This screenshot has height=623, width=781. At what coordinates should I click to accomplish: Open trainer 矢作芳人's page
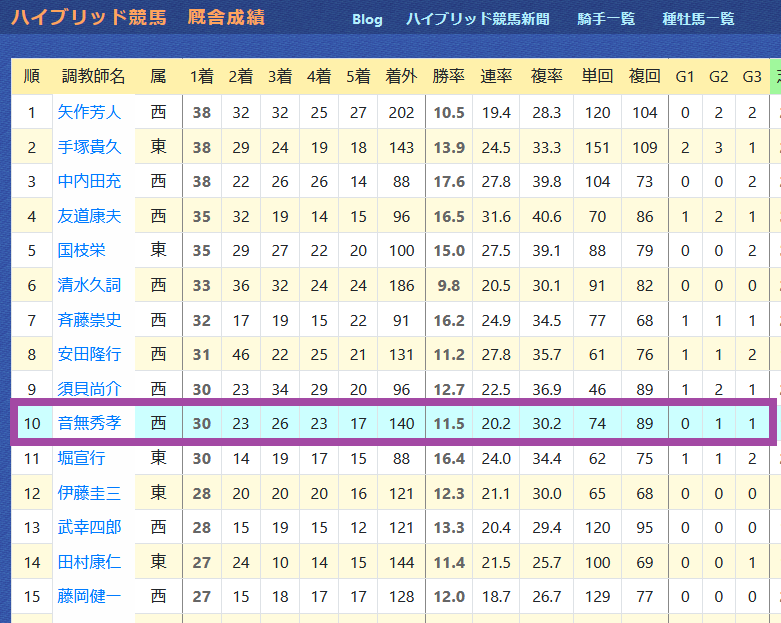click(89, 112)
